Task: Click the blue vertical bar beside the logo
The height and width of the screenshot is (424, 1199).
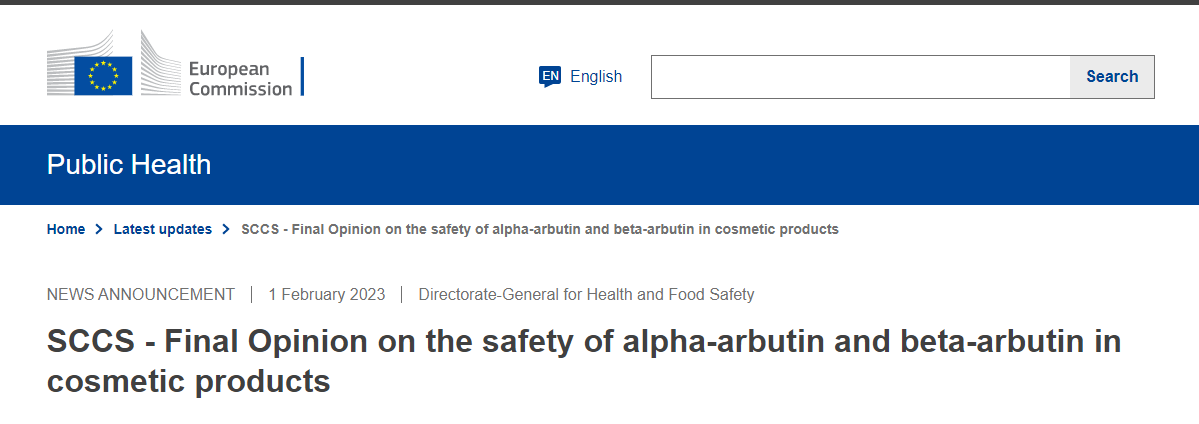Action: 302,77
